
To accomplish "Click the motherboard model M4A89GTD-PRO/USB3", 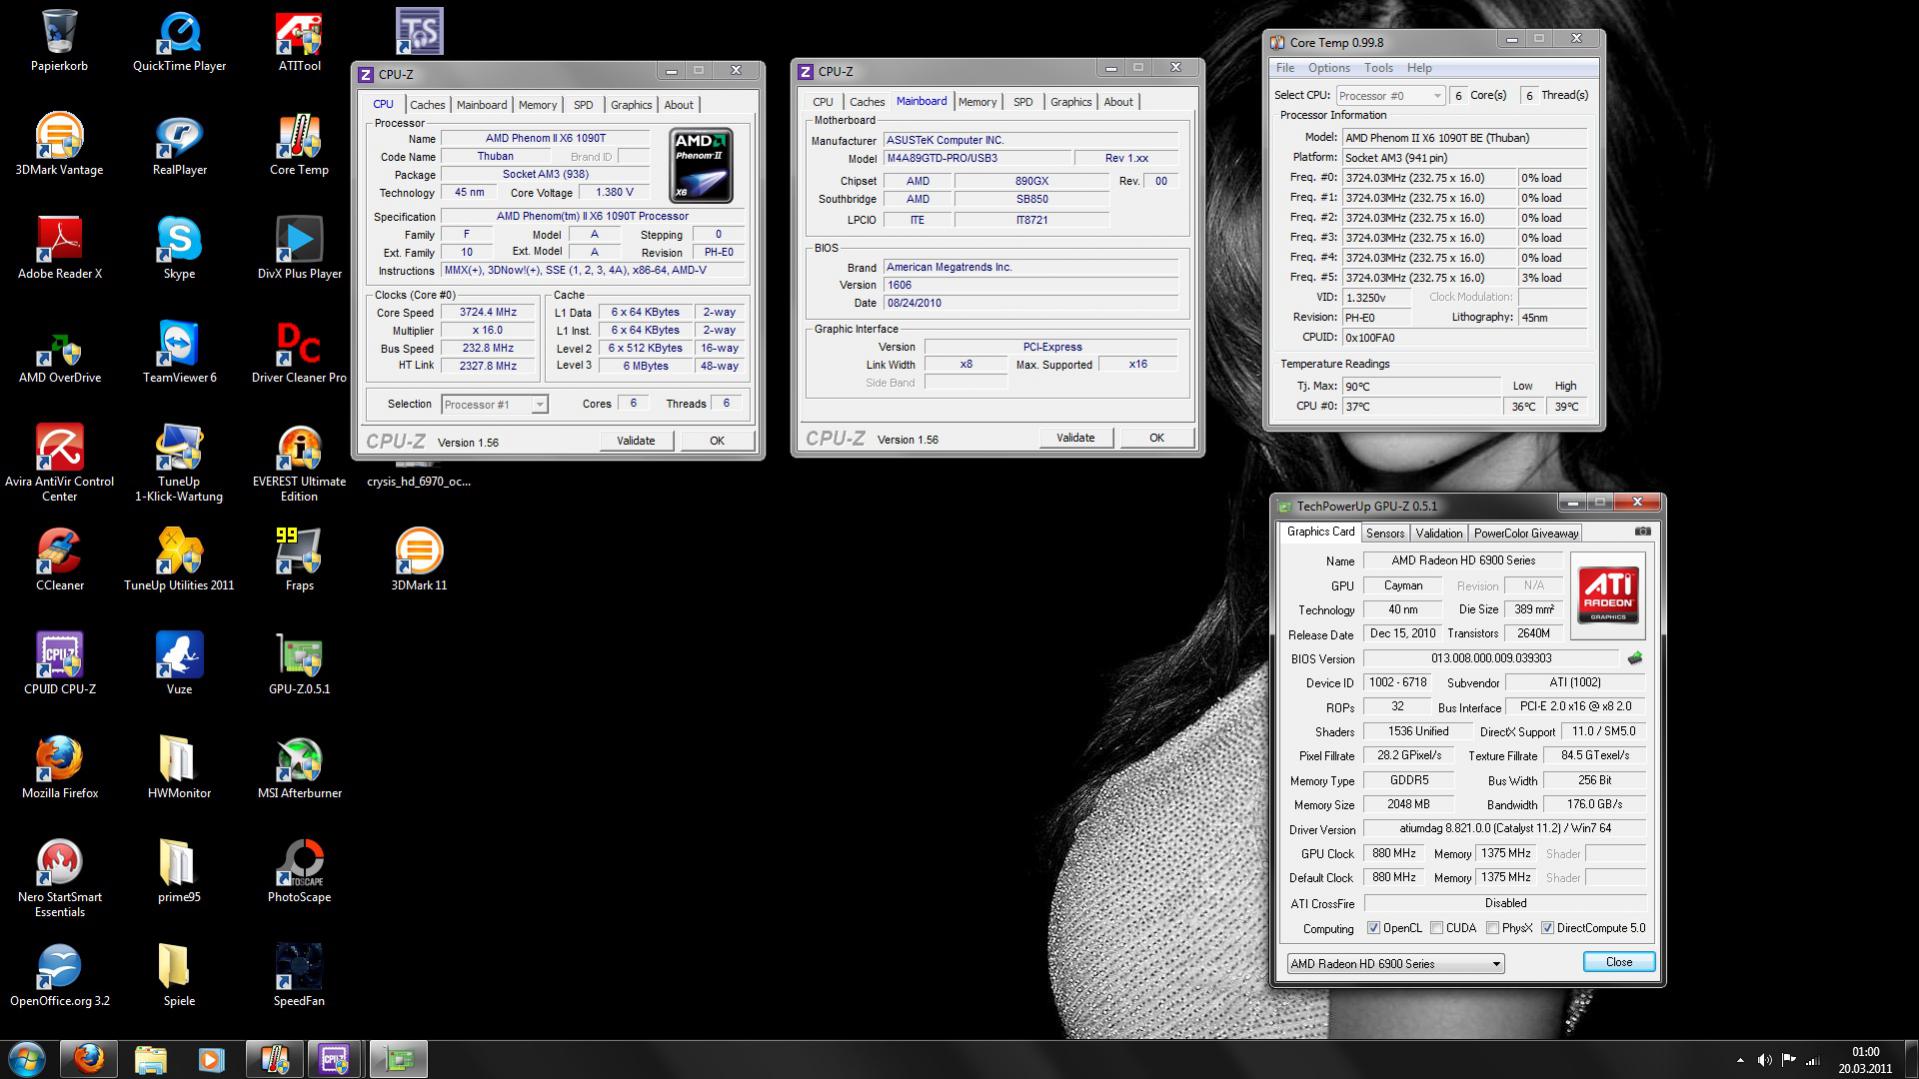I will pyautogui.click(x=977, y=159).
